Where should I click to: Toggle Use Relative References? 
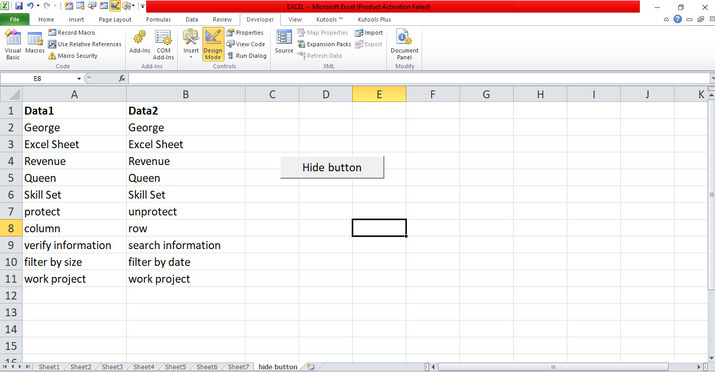point(85,44)
